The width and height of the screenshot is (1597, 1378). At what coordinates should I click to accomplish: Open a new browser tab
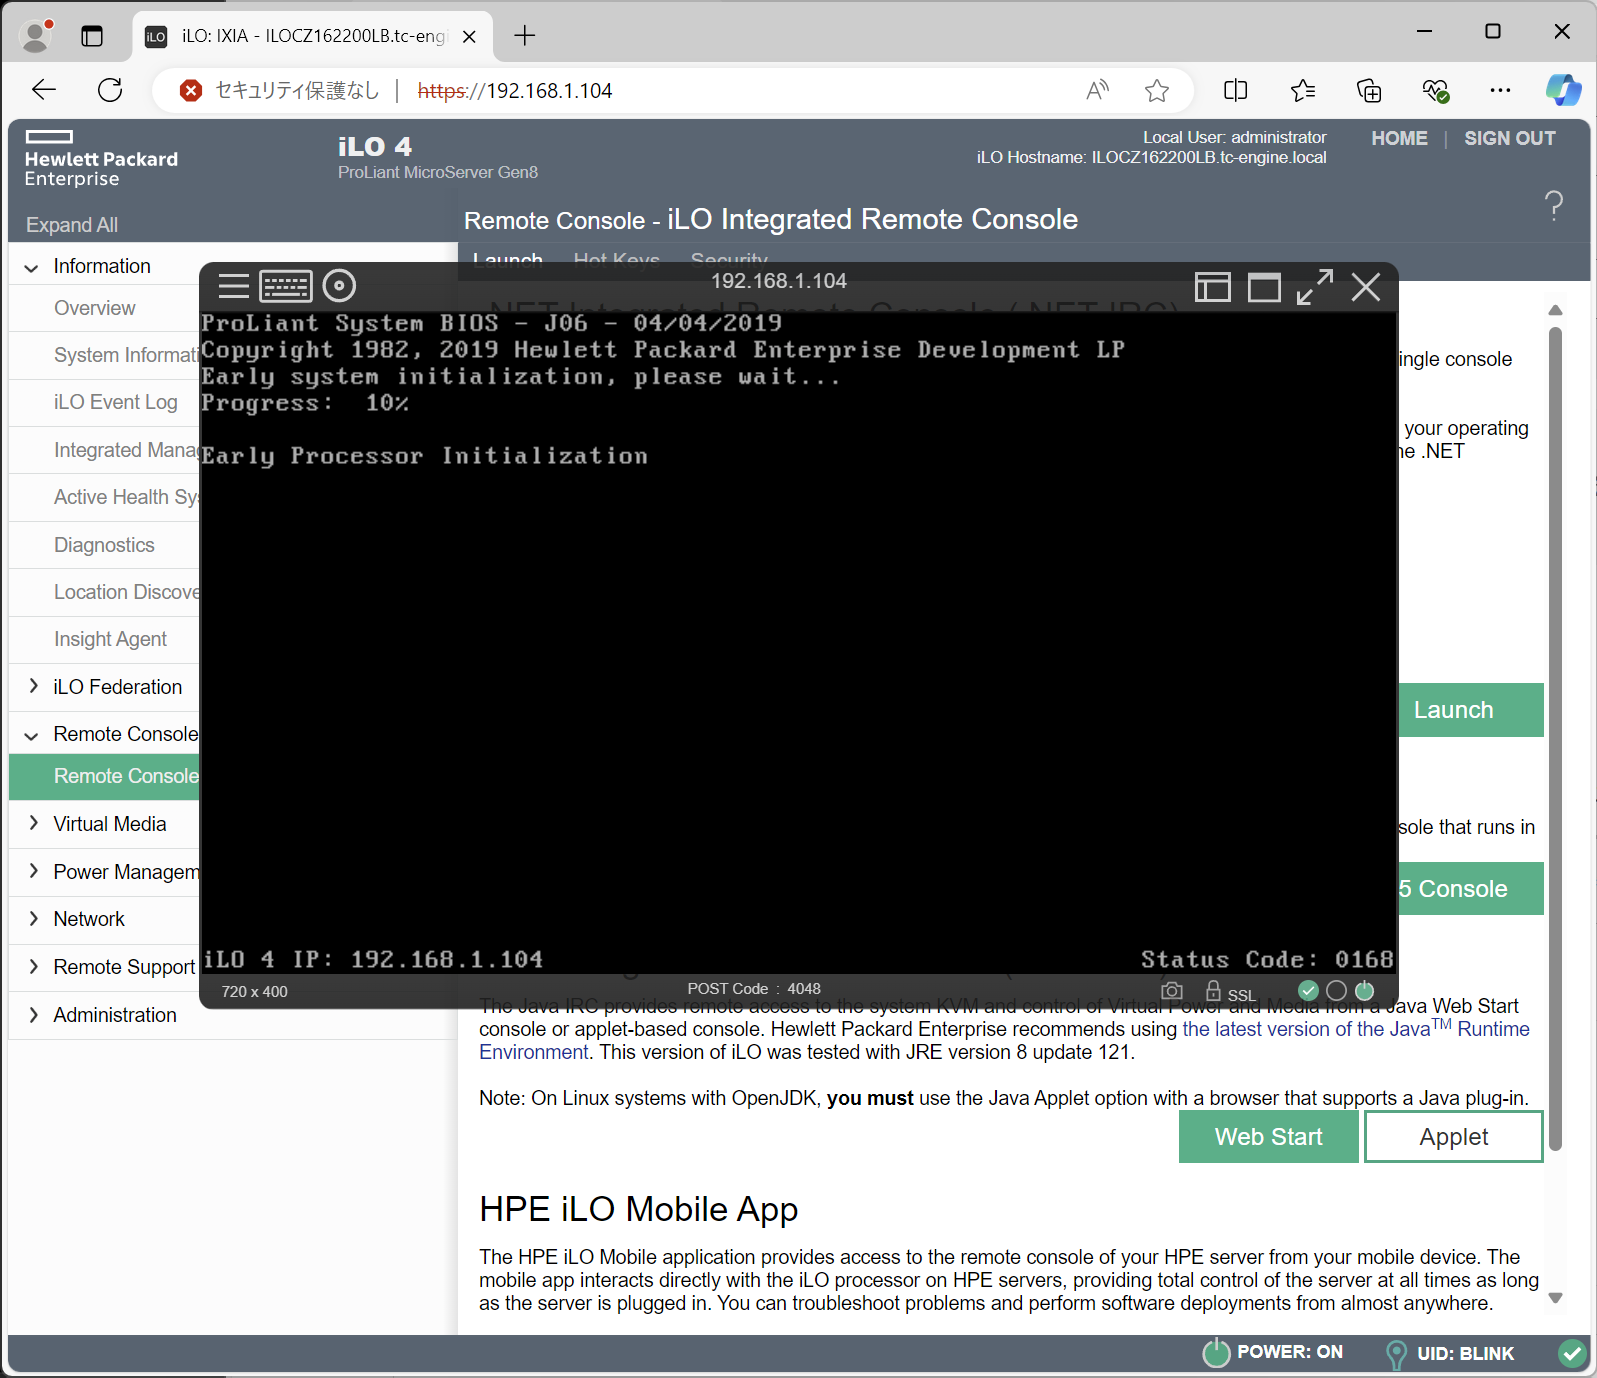click(525, 36)
